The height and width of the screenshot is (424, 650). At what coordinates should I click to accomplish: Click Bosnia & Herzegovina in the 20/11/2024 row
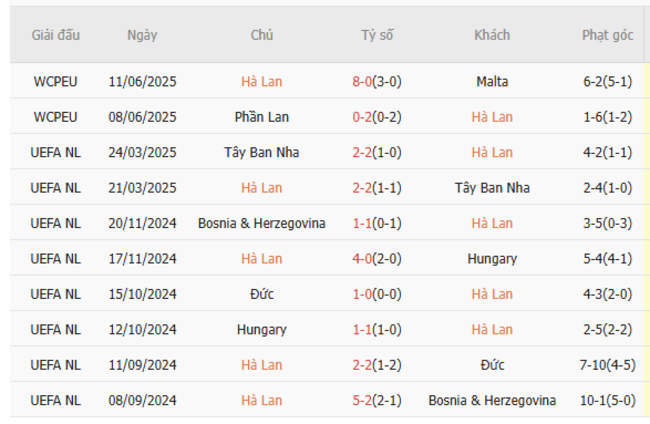(262, 223)
